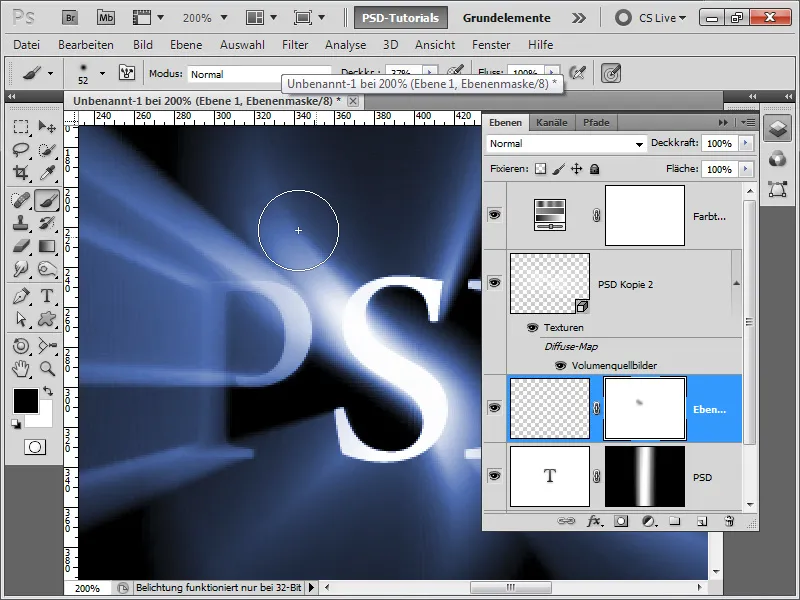
Task: Open layer blend mode dropdown
Action: (x=566, y=144)
